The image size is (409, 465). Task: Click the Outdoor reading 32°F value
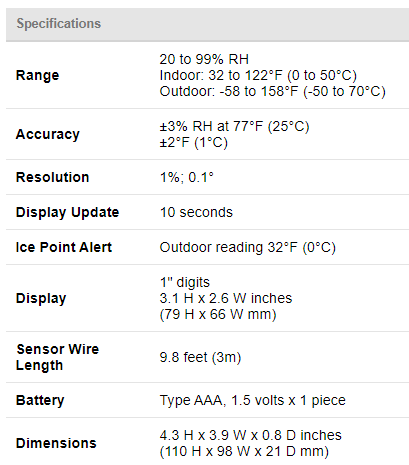[248, 248]
